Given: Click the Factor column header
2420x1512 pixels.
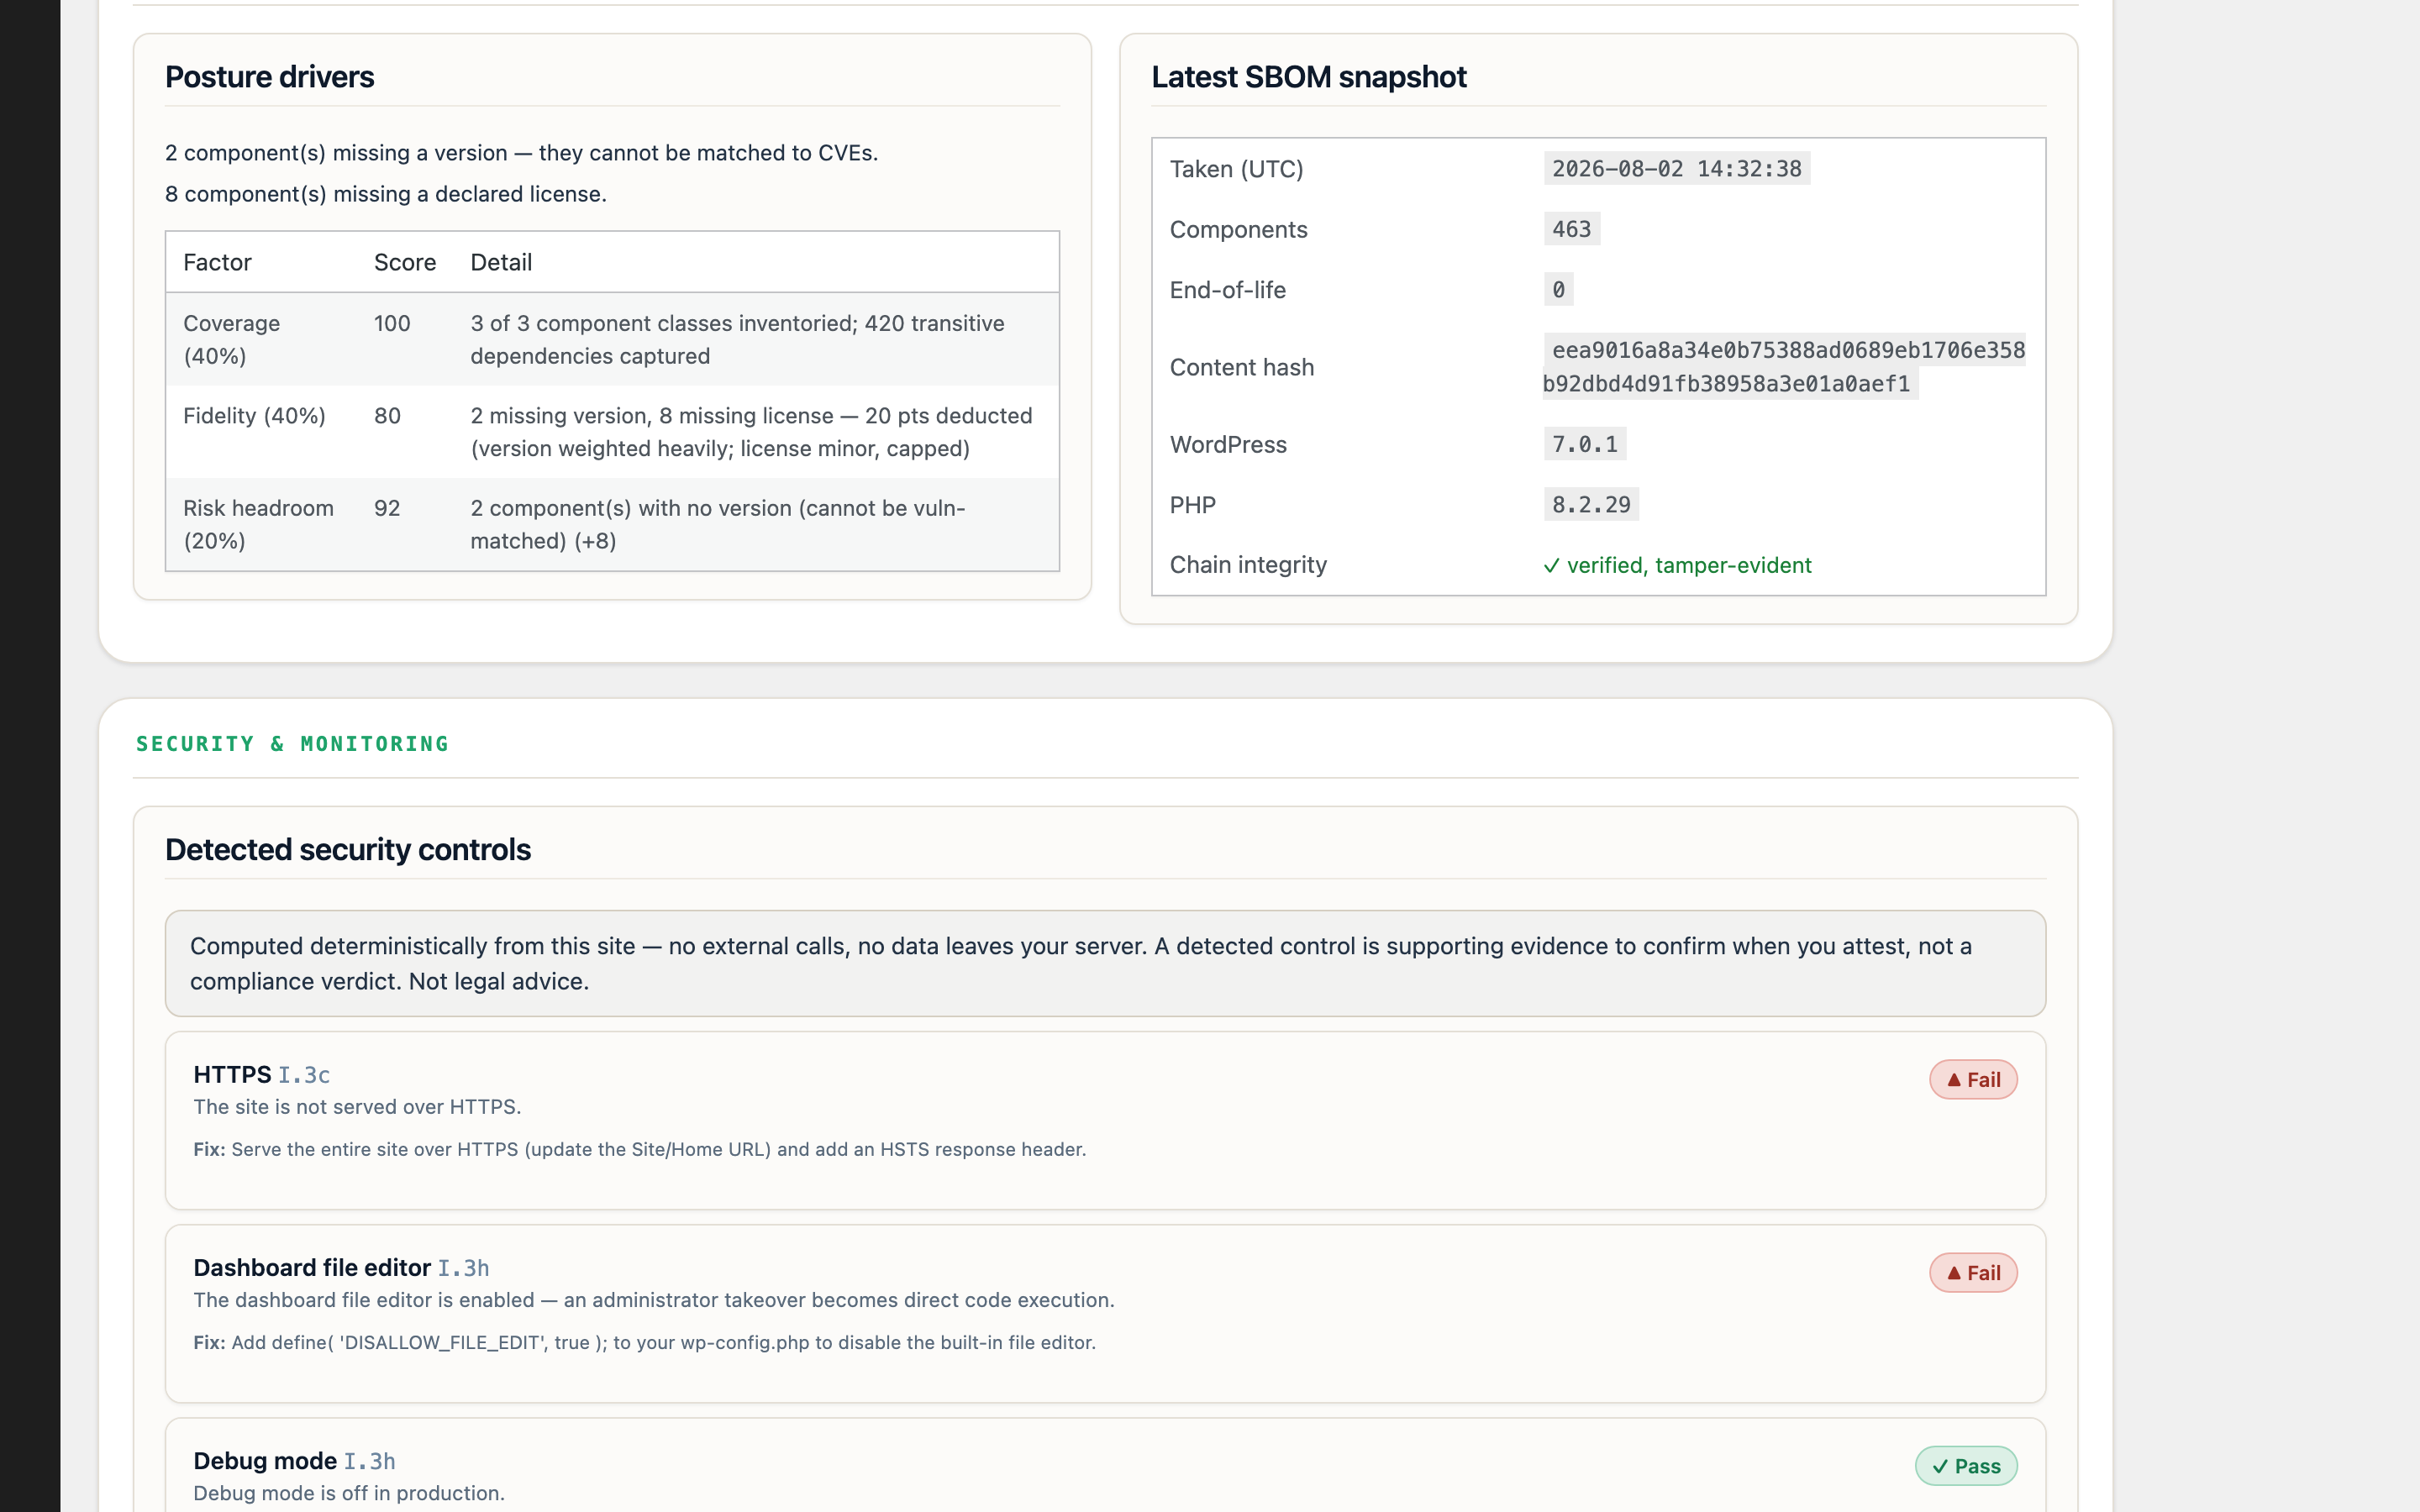Looking at the screenshot, I should pyautogui.click(x=217, y=262).
